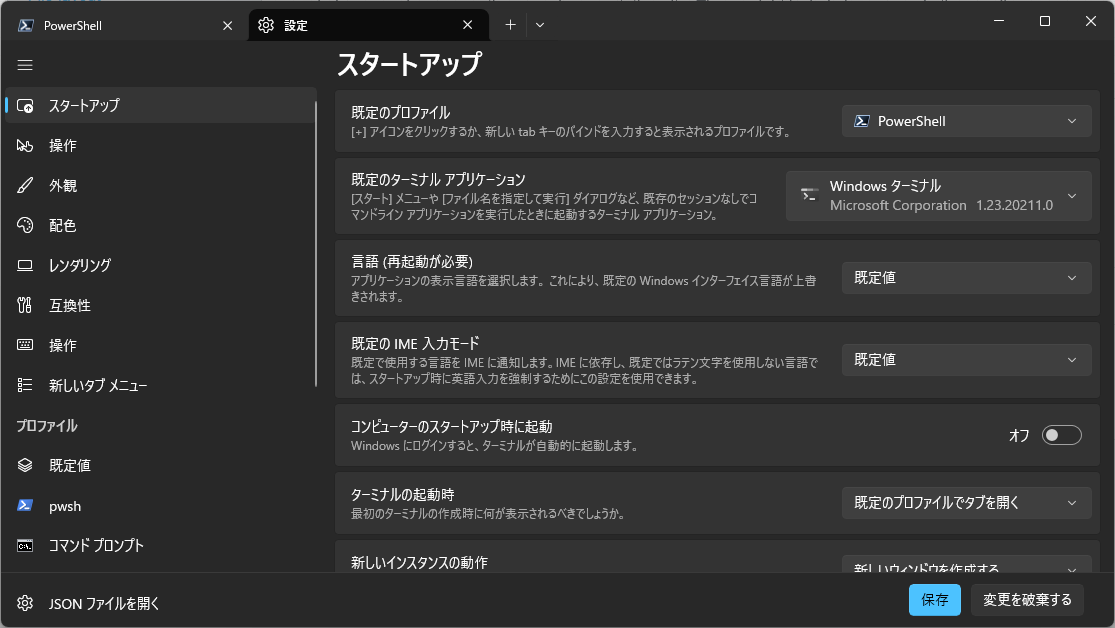Collapse the sidebar with the hamburger menu
1115x628 pixels.
click(24, 65)
